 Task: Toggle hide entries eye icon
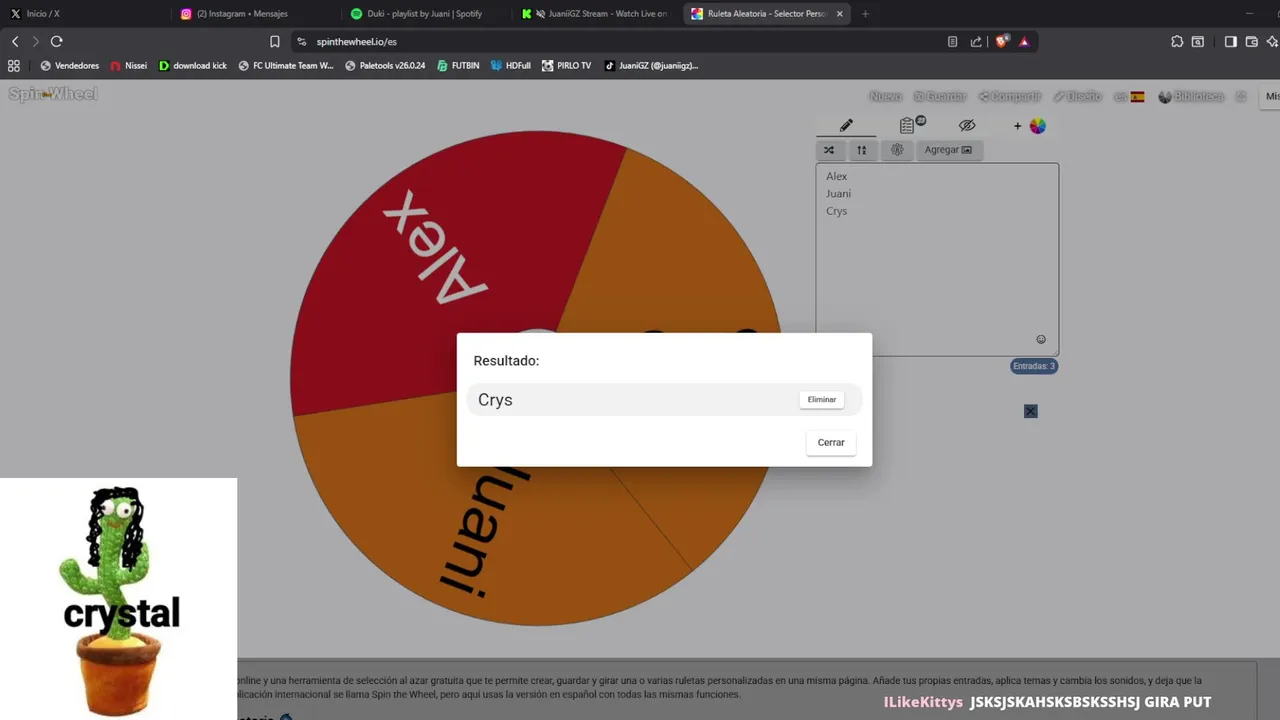click(966, 125)
